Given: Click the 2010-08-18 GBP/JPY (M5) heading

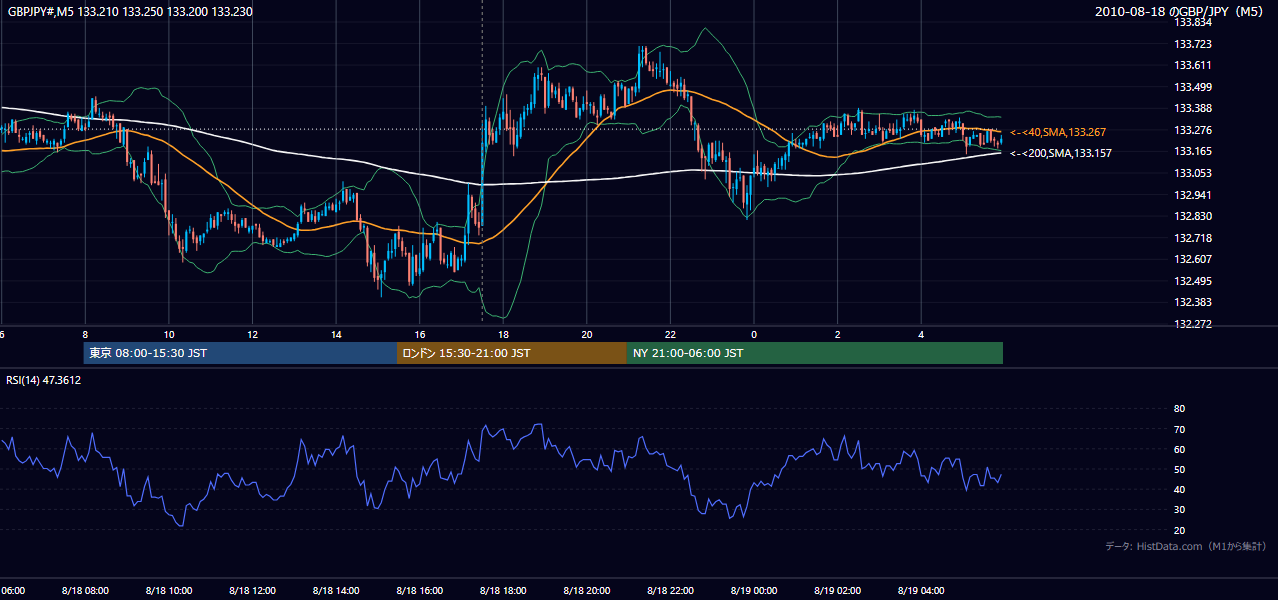Looking at the screenshot, I should (x=1181, y=12).
